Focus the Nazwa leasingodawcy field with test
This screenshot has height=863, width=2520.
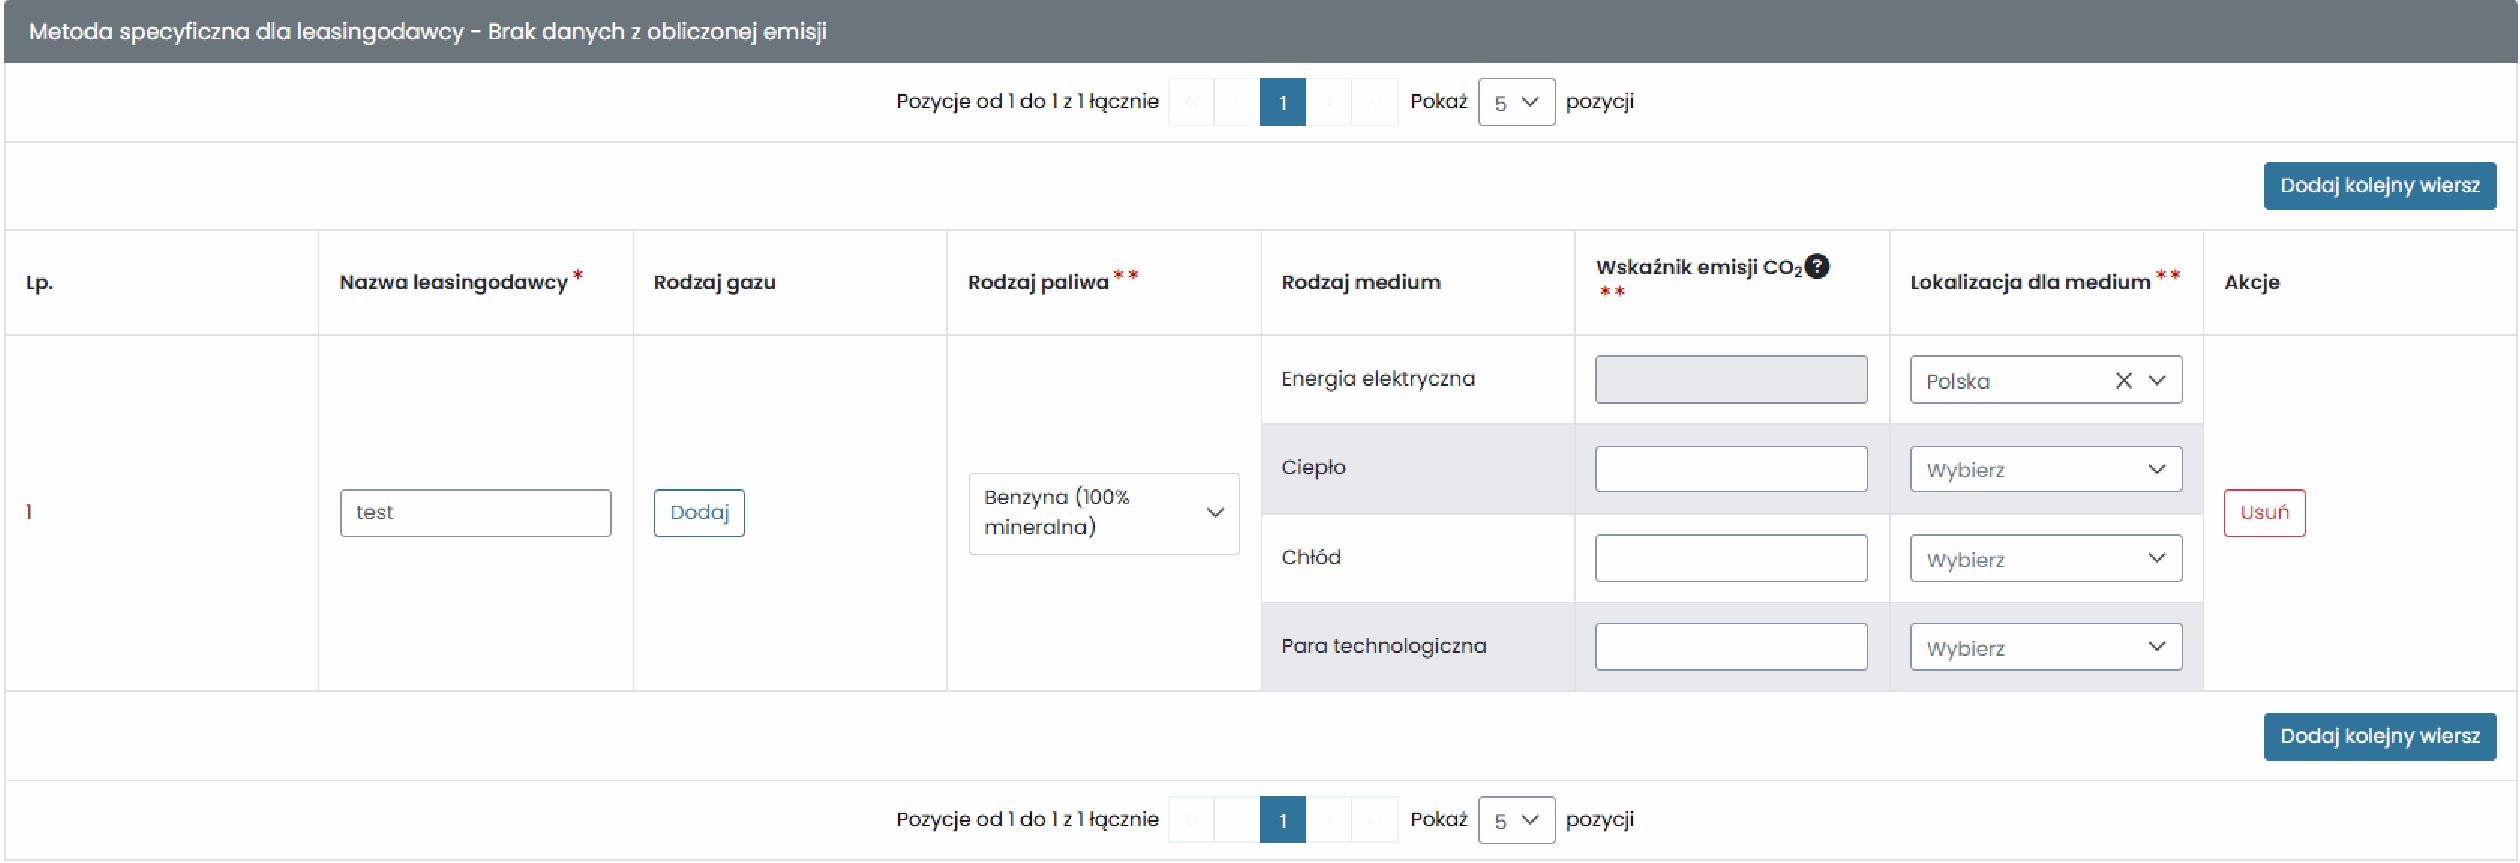click(x=475, y=513)
